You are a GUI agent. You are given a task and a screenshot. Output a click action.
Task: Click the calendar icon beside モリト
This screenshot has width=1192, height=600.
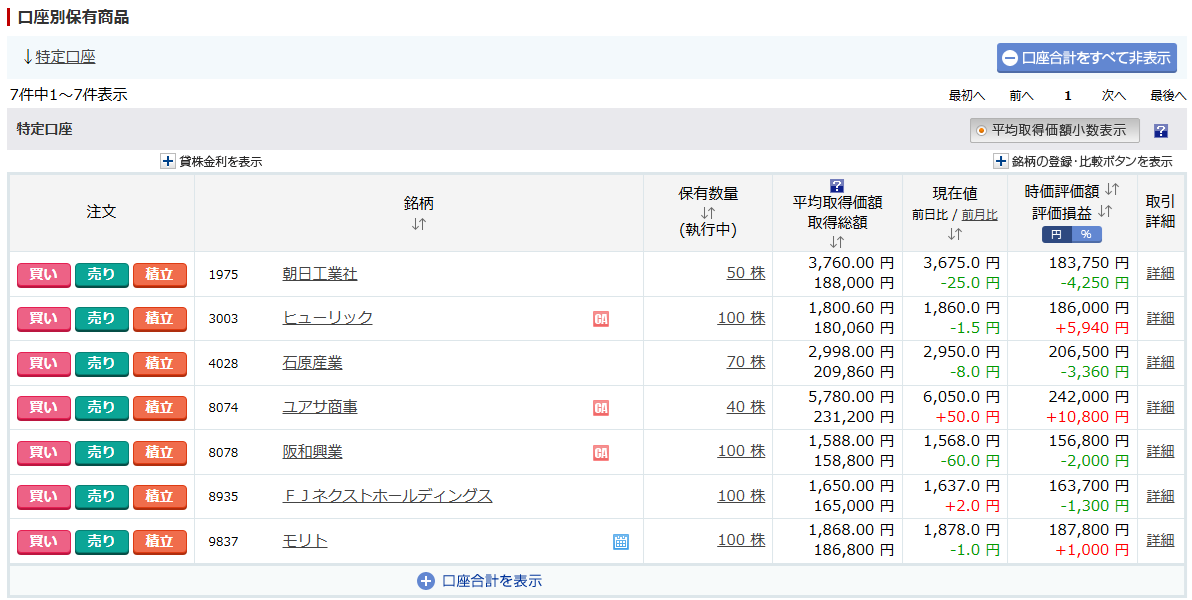tap(621, 542)
